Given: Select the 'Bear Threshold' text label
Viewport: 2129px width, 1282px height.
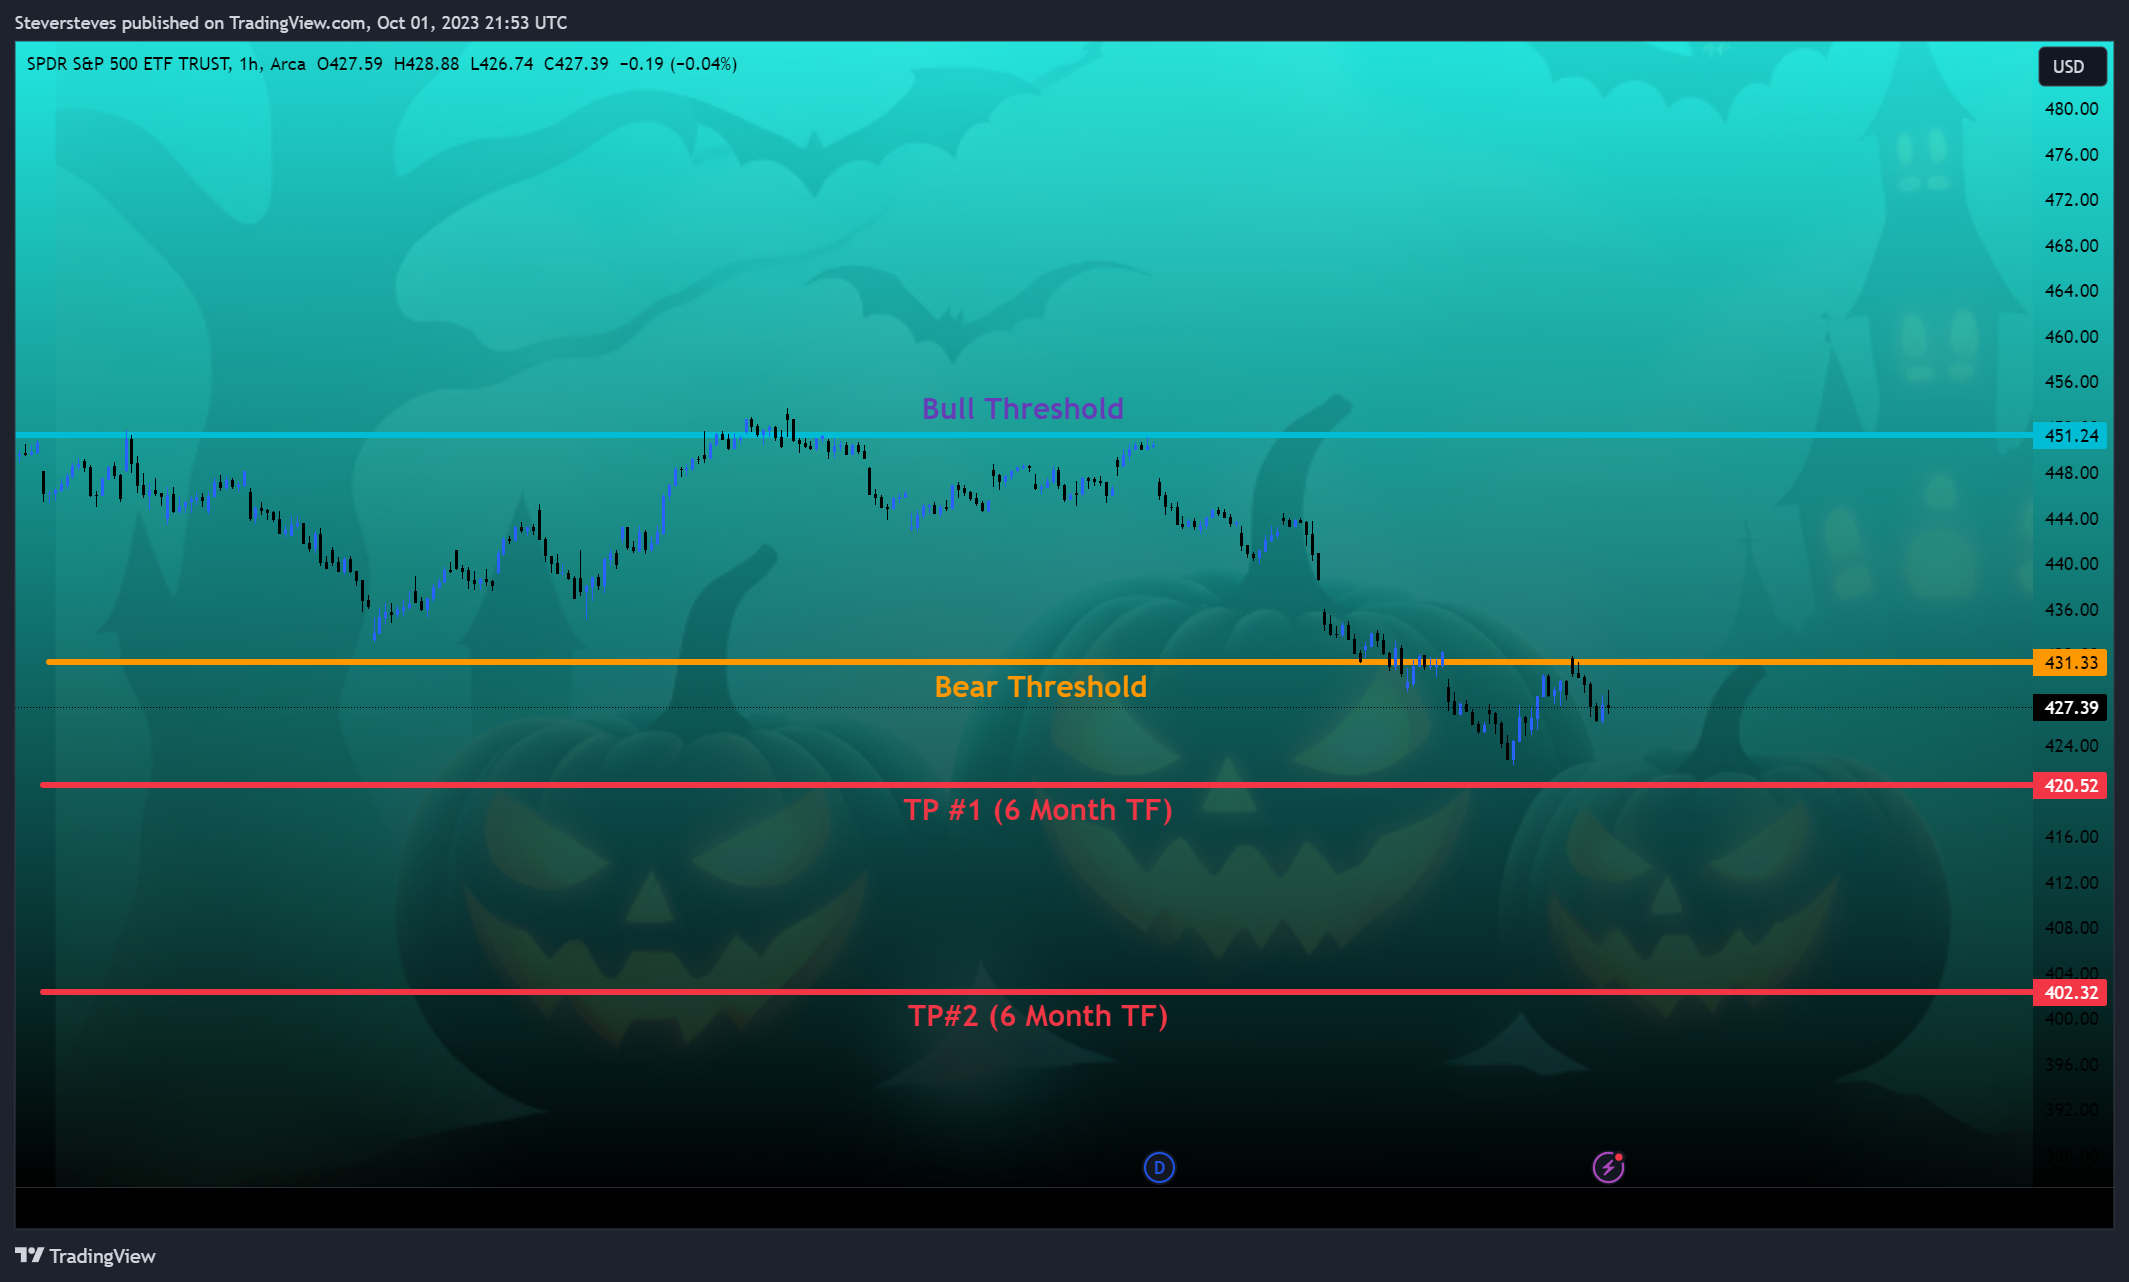Looking at the screenshot, I should click(1040, 687).
